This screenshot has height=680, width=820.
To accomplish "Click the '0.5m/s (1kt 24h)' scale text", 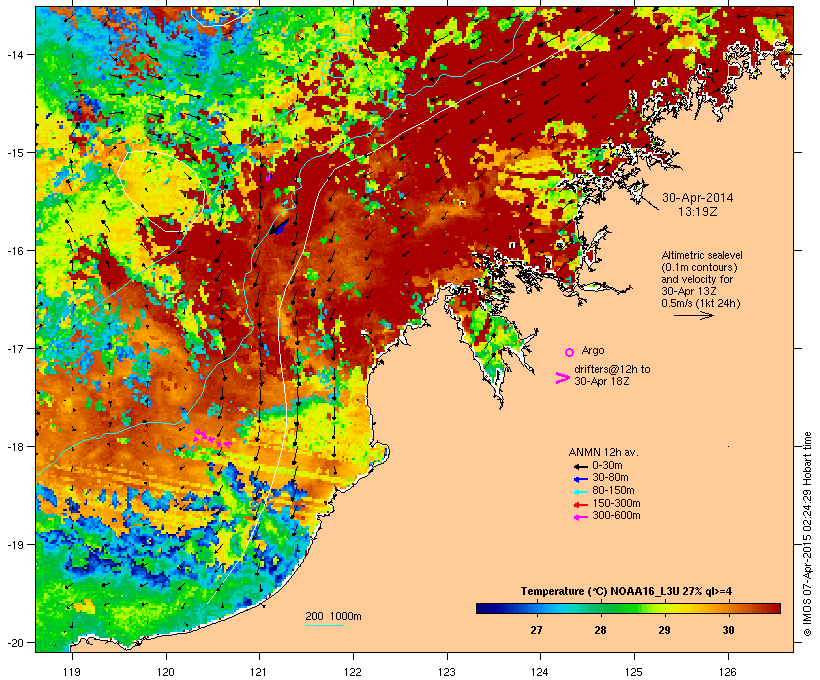I will pyautogui.click(x=701, y=303).
